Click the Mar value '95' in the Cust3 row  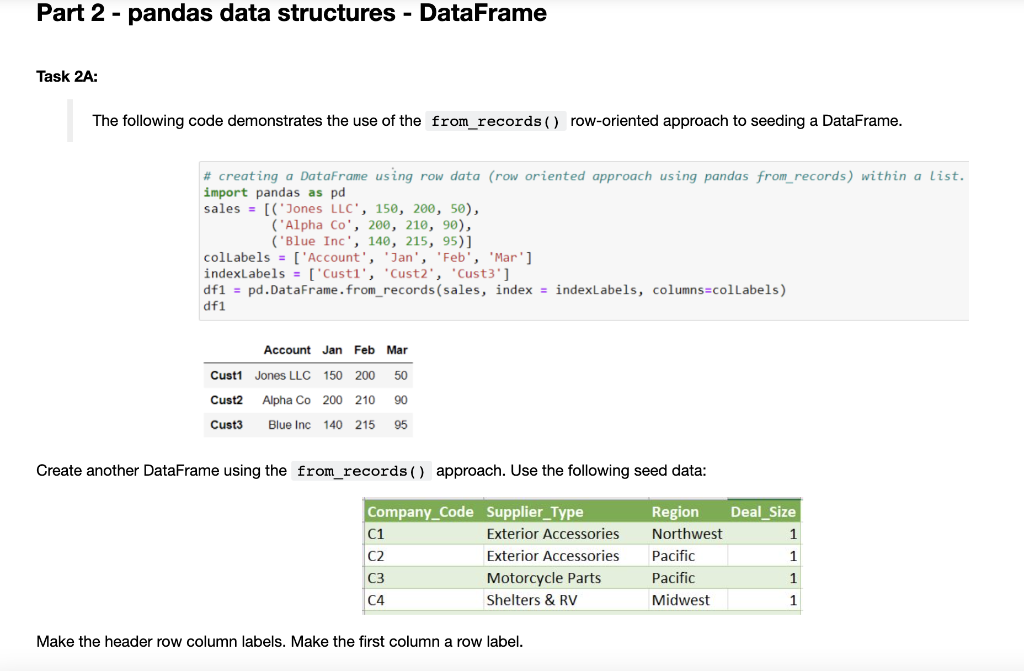[x=400, y=425]
